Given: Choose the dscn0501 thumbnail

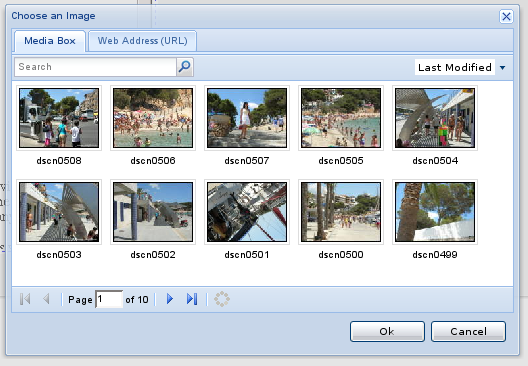Looking at the screenshot, I should (x=247, y=212).
